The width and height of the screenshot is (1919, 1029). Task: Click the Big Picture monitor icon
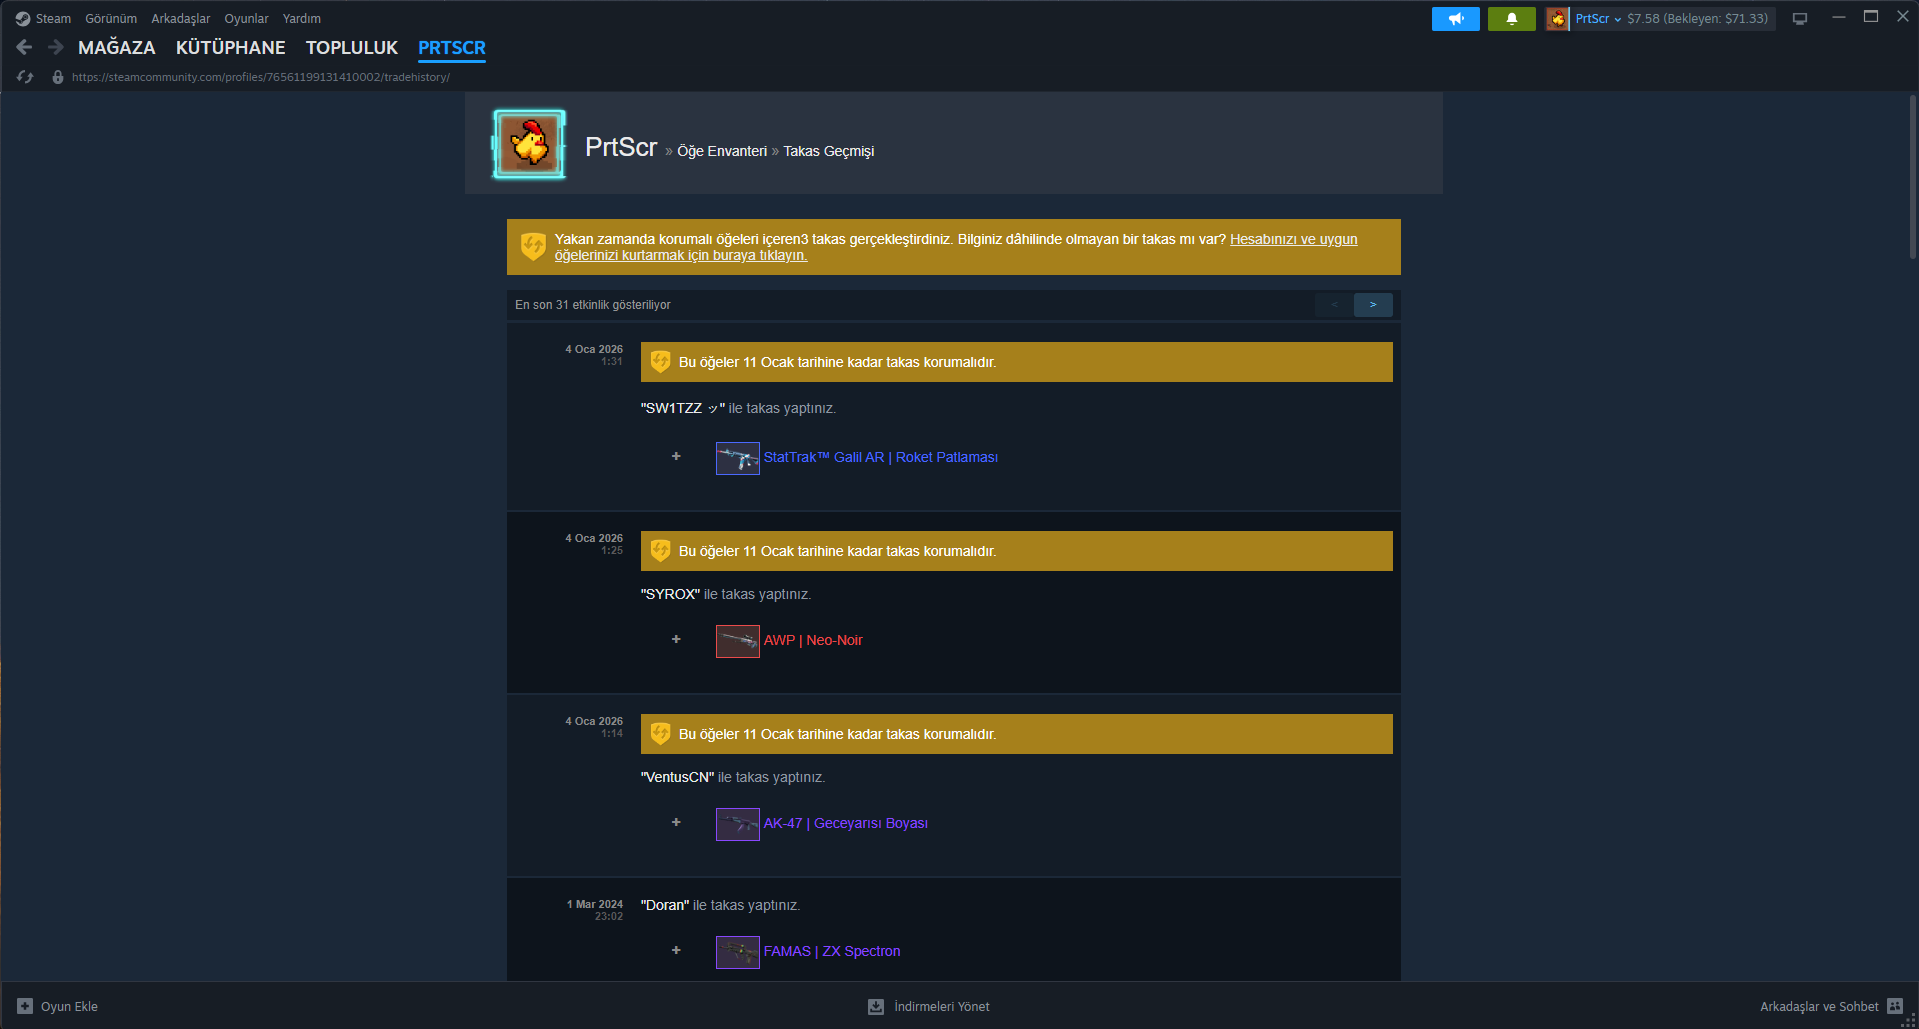click(x=1800, y=19)
